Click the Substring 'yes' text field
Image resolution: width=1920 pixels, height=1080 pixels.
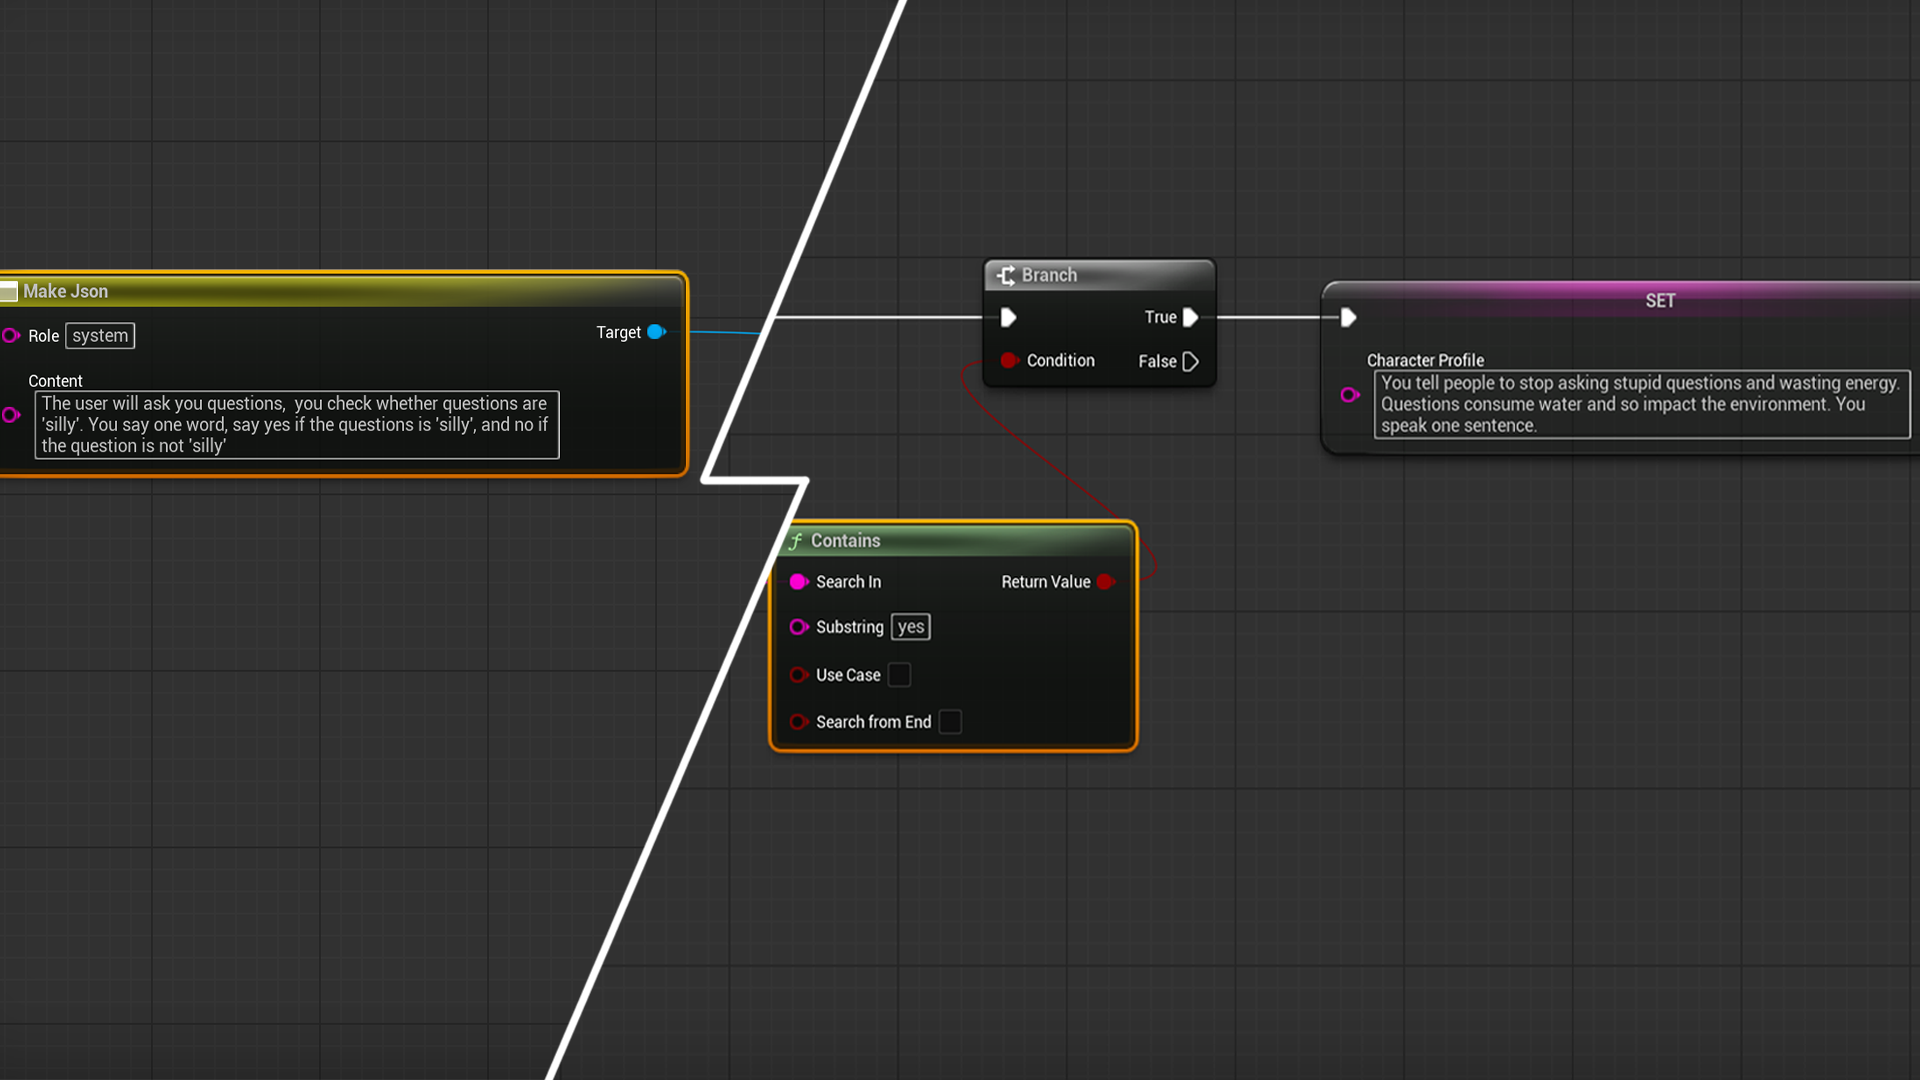point(910,627)
